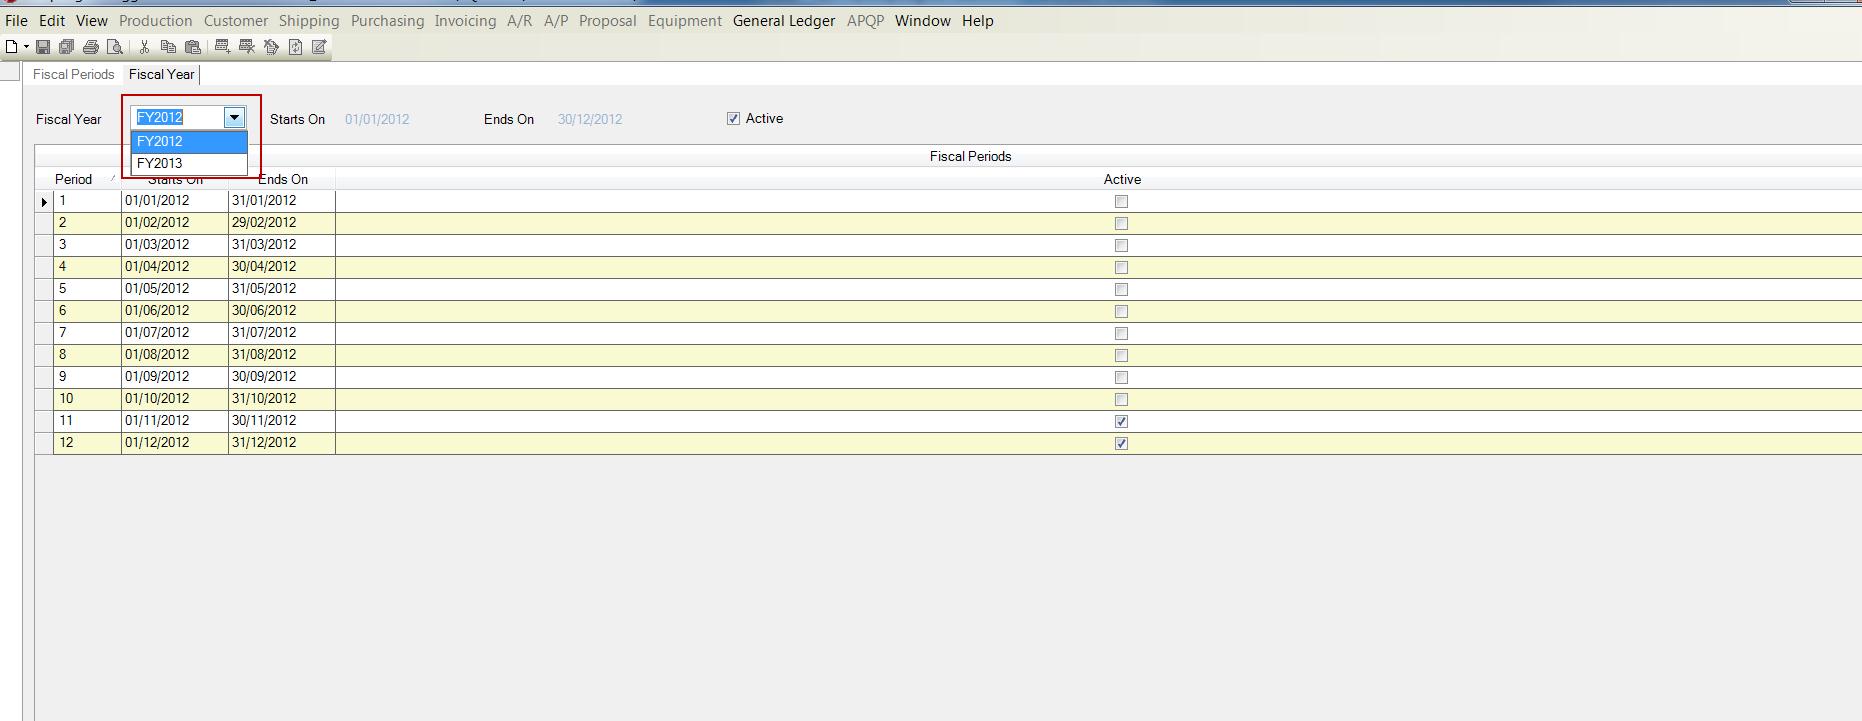Screen dimensions: 1862x721
Task: Click cell 30/06/2012
Action: tap(282, 311)
